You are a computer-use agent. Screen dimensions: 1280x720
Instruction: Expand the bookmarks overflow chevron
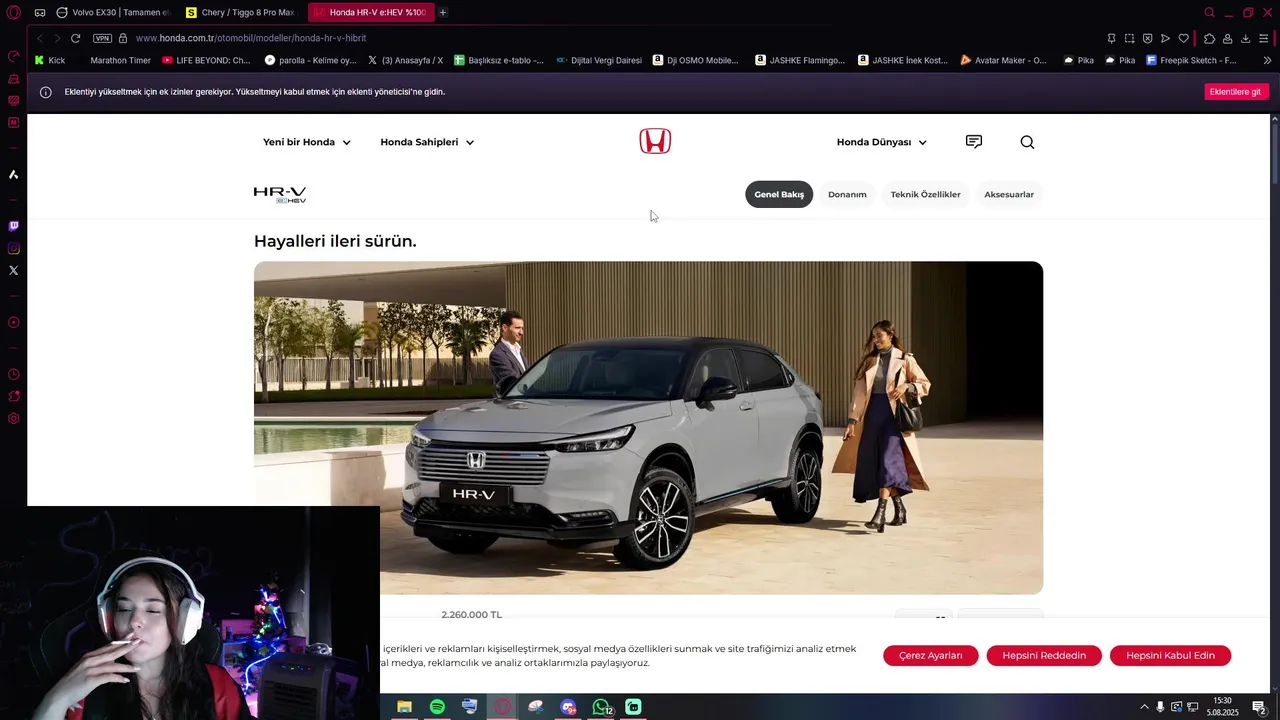(1267, 60)
